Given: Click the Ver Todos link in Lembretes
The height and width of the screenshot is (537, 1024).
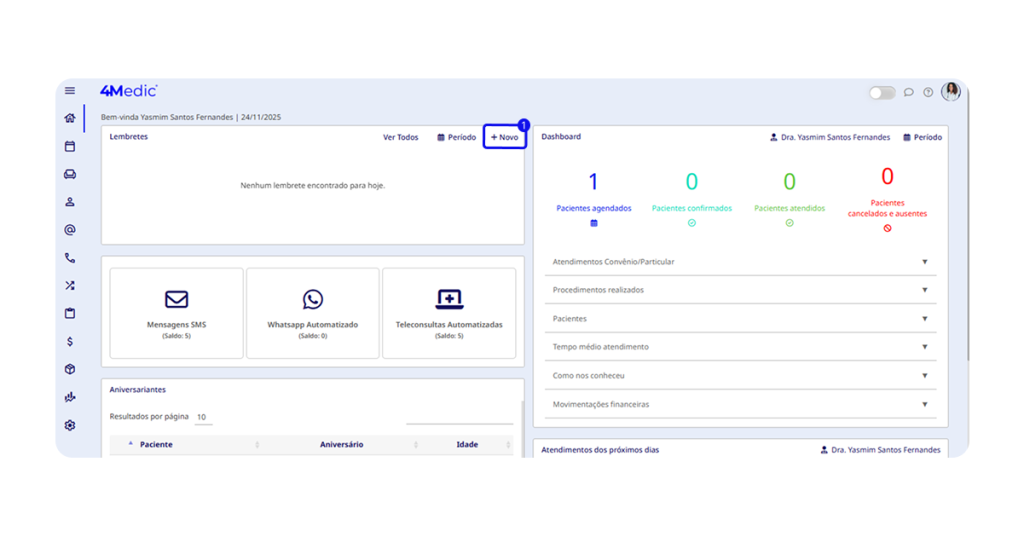Looking at the screenshot, I should [x=400, y=137].
